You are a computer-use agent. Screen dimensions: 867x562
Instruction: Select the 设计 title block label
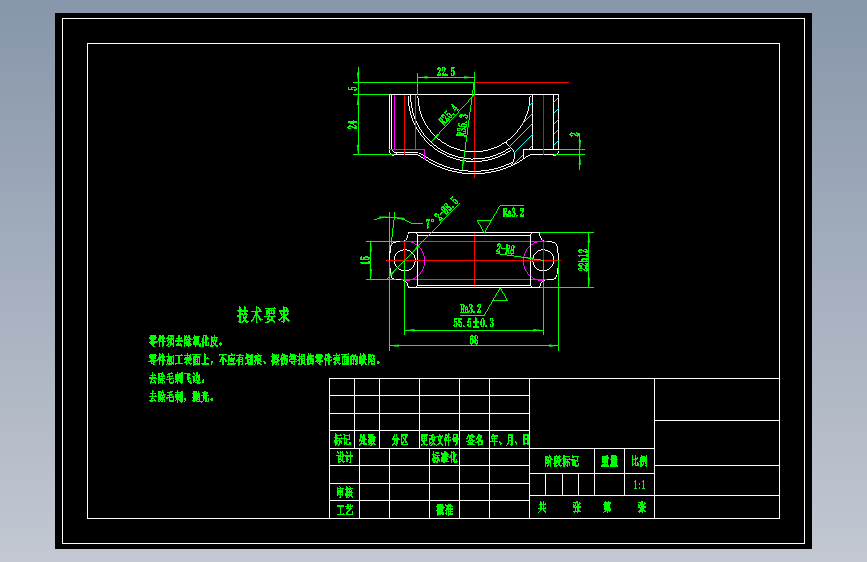point(344,457)
